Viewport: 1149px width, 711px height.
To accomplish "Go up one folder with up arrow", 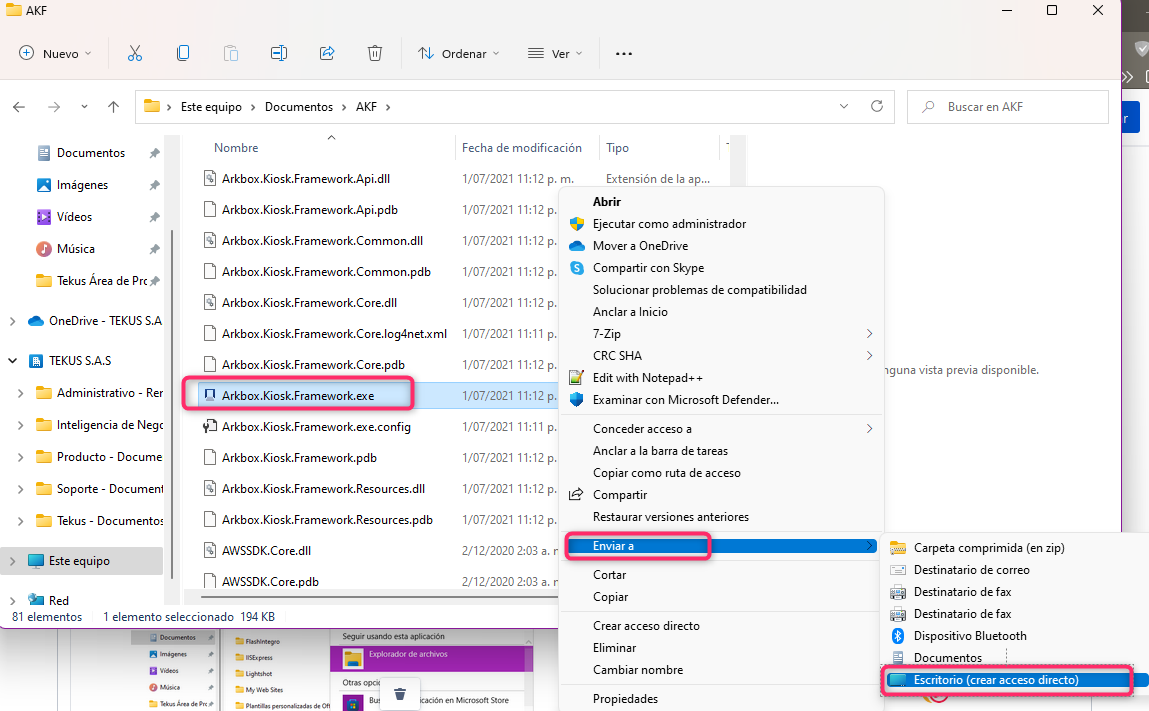I will 113,106.
